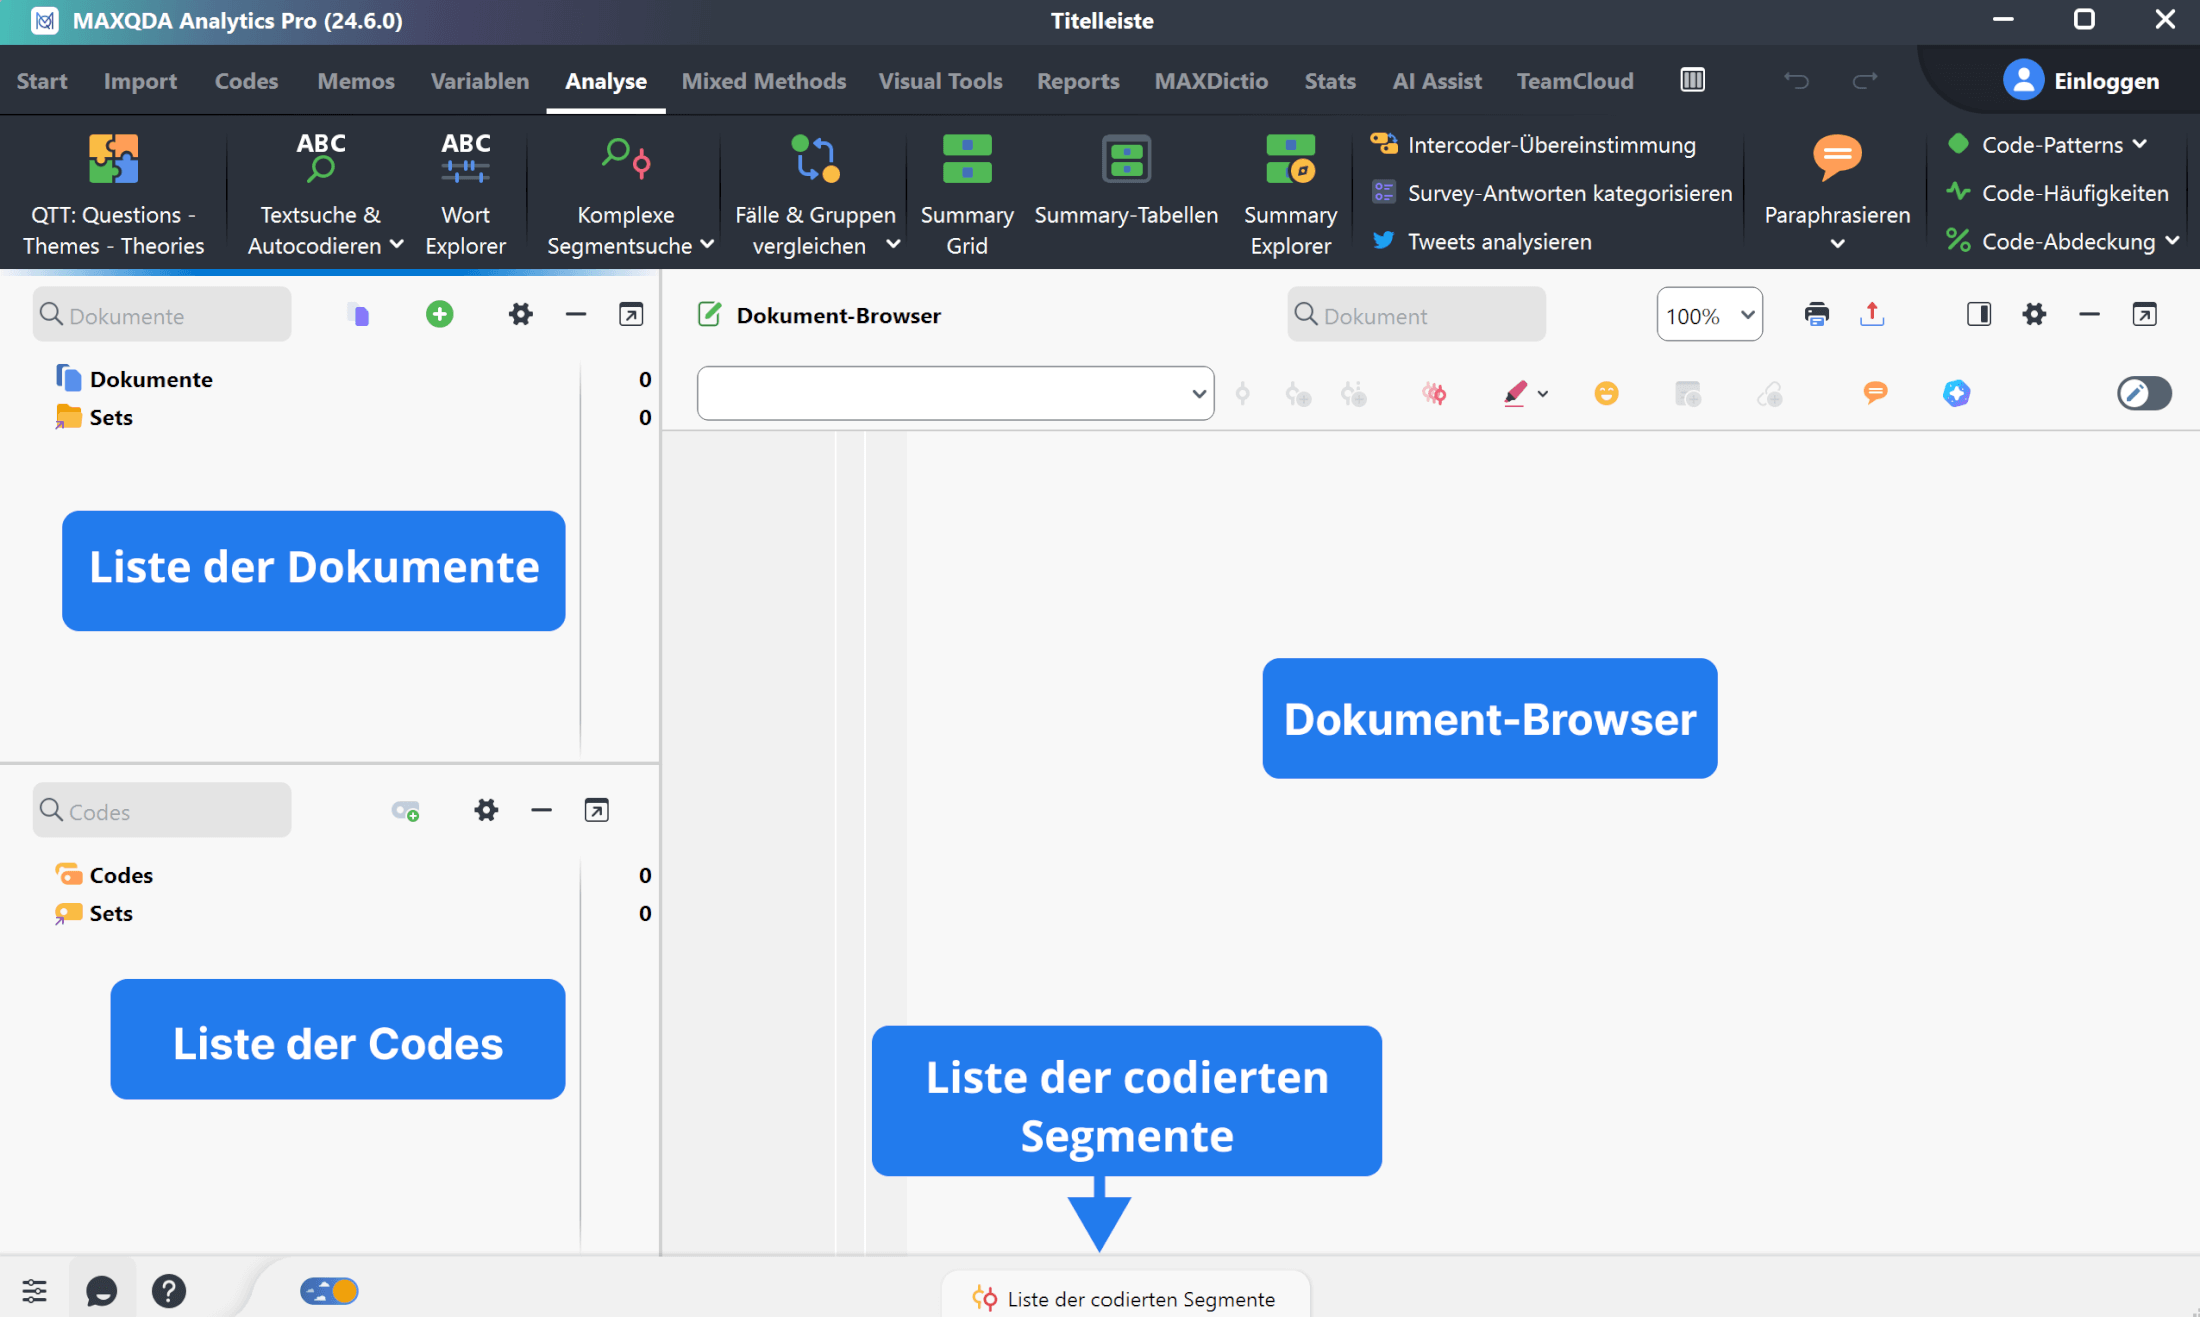Image resolution: width=2200 pixels, height=1317 pixels.
Task: Add new document with green plus icon
Action: pyautogui.click(x=440, y=314)
